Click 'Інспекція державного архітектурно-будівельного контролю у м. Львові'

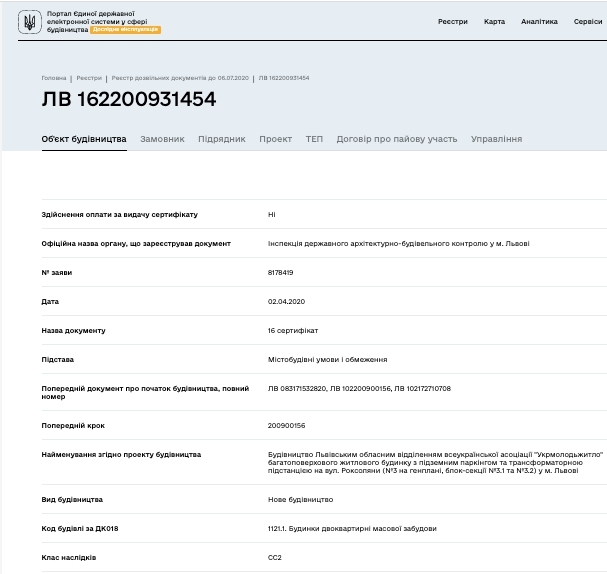click(x=398, y=243)
